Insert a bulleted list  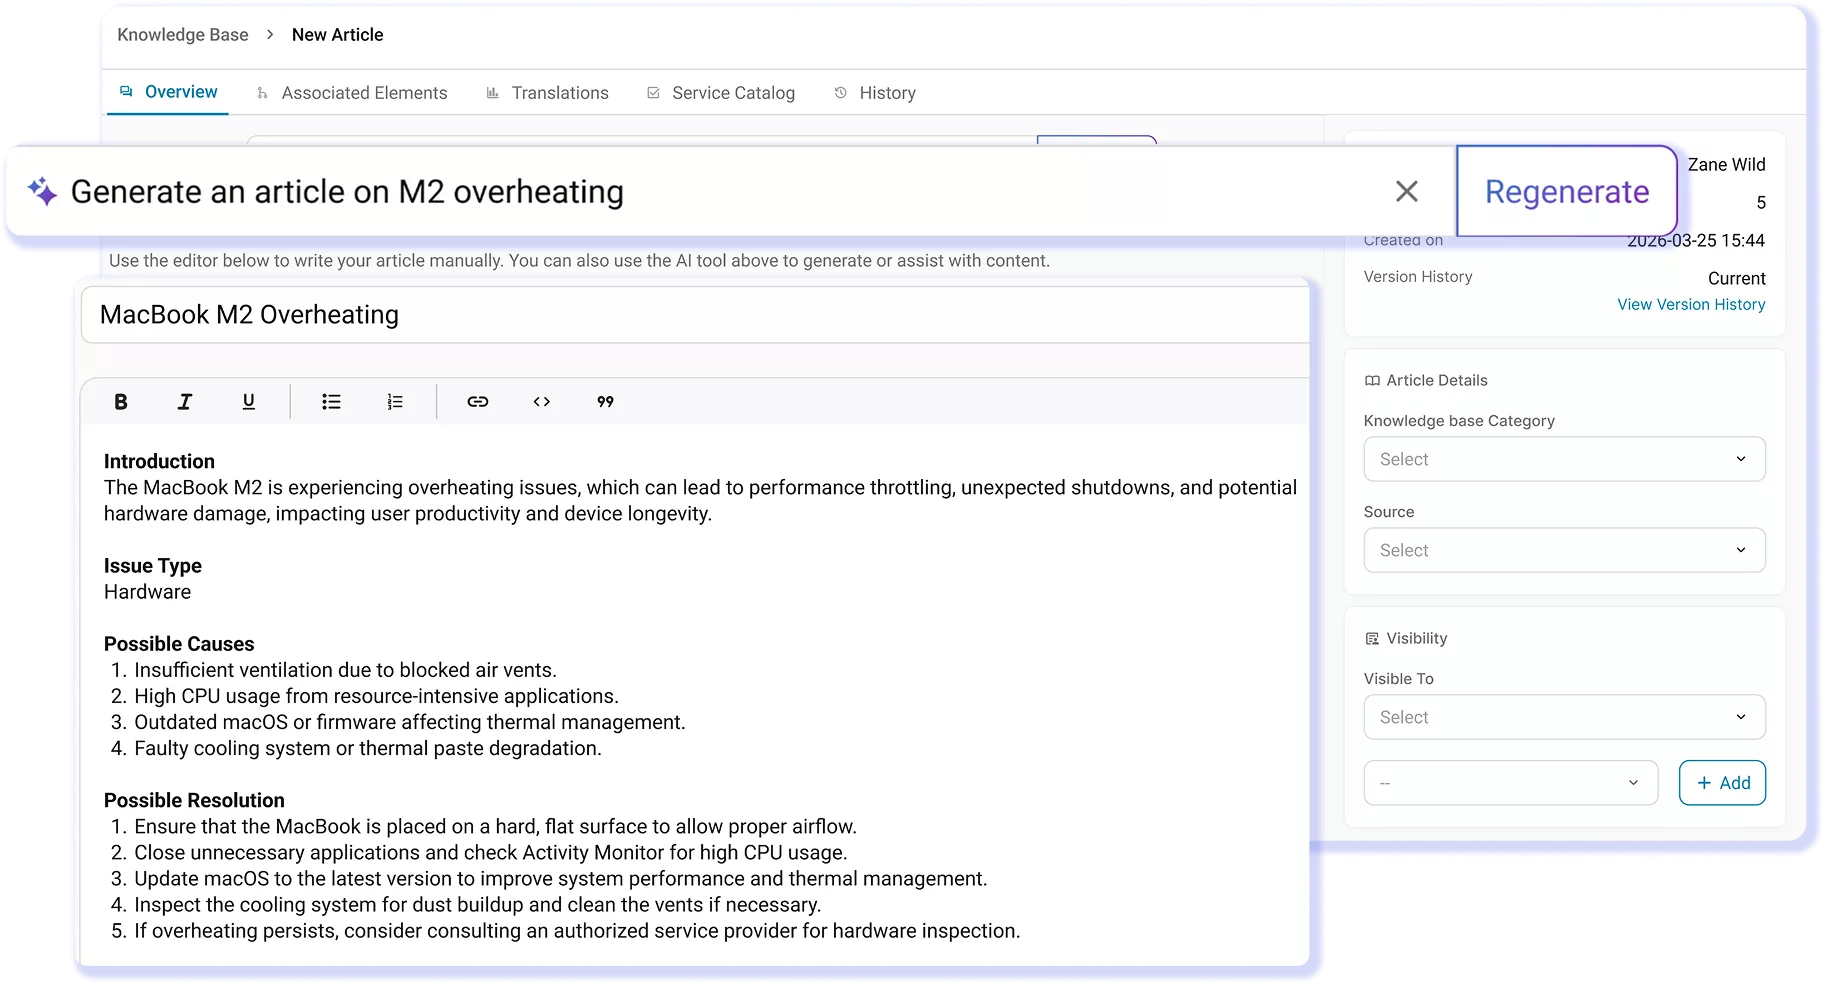click(331, 402)
